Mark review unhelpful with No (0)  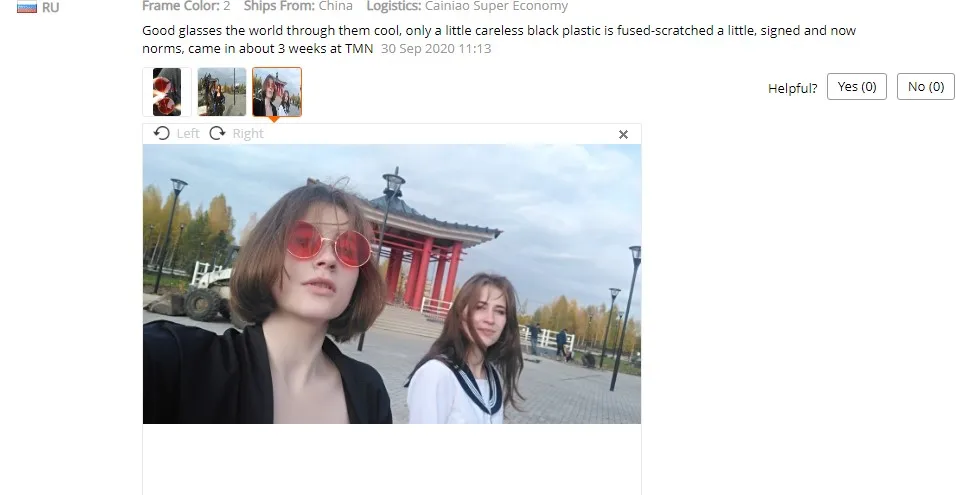pyautogui.click(x=926, y=87)
